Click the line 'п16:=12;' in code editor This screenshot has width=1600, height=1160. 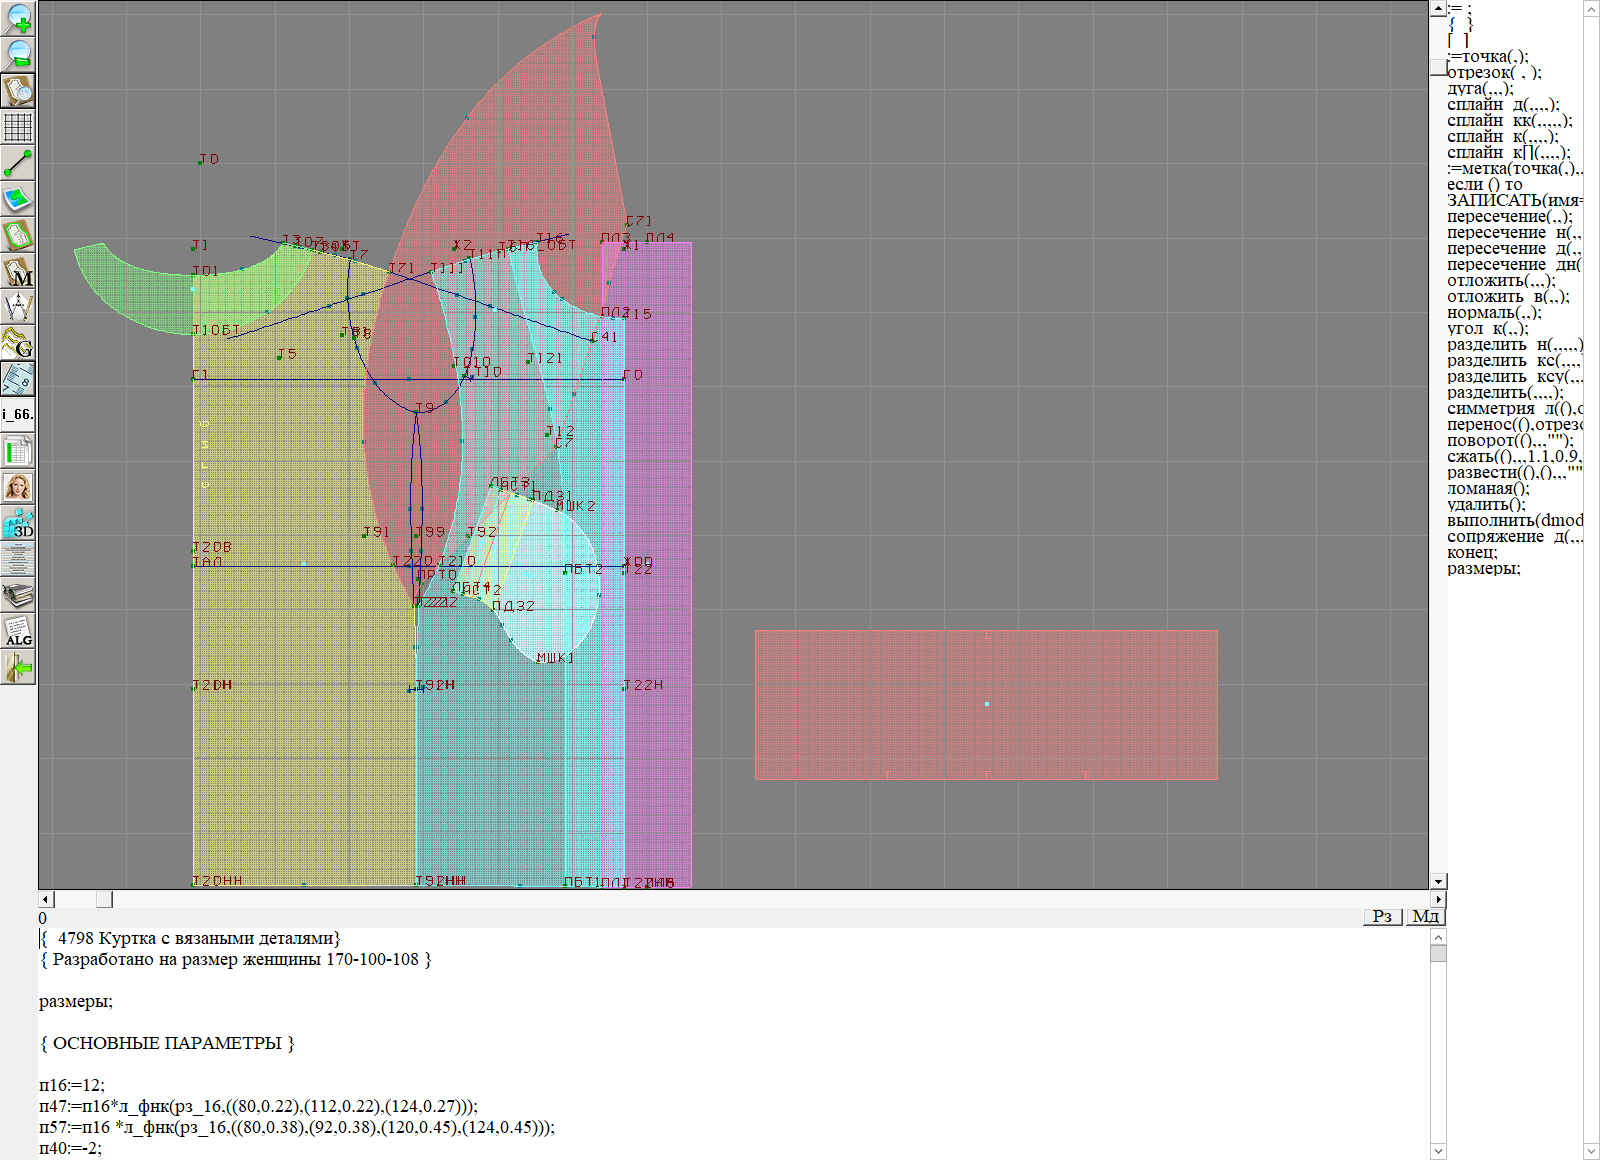(72, 1085)
